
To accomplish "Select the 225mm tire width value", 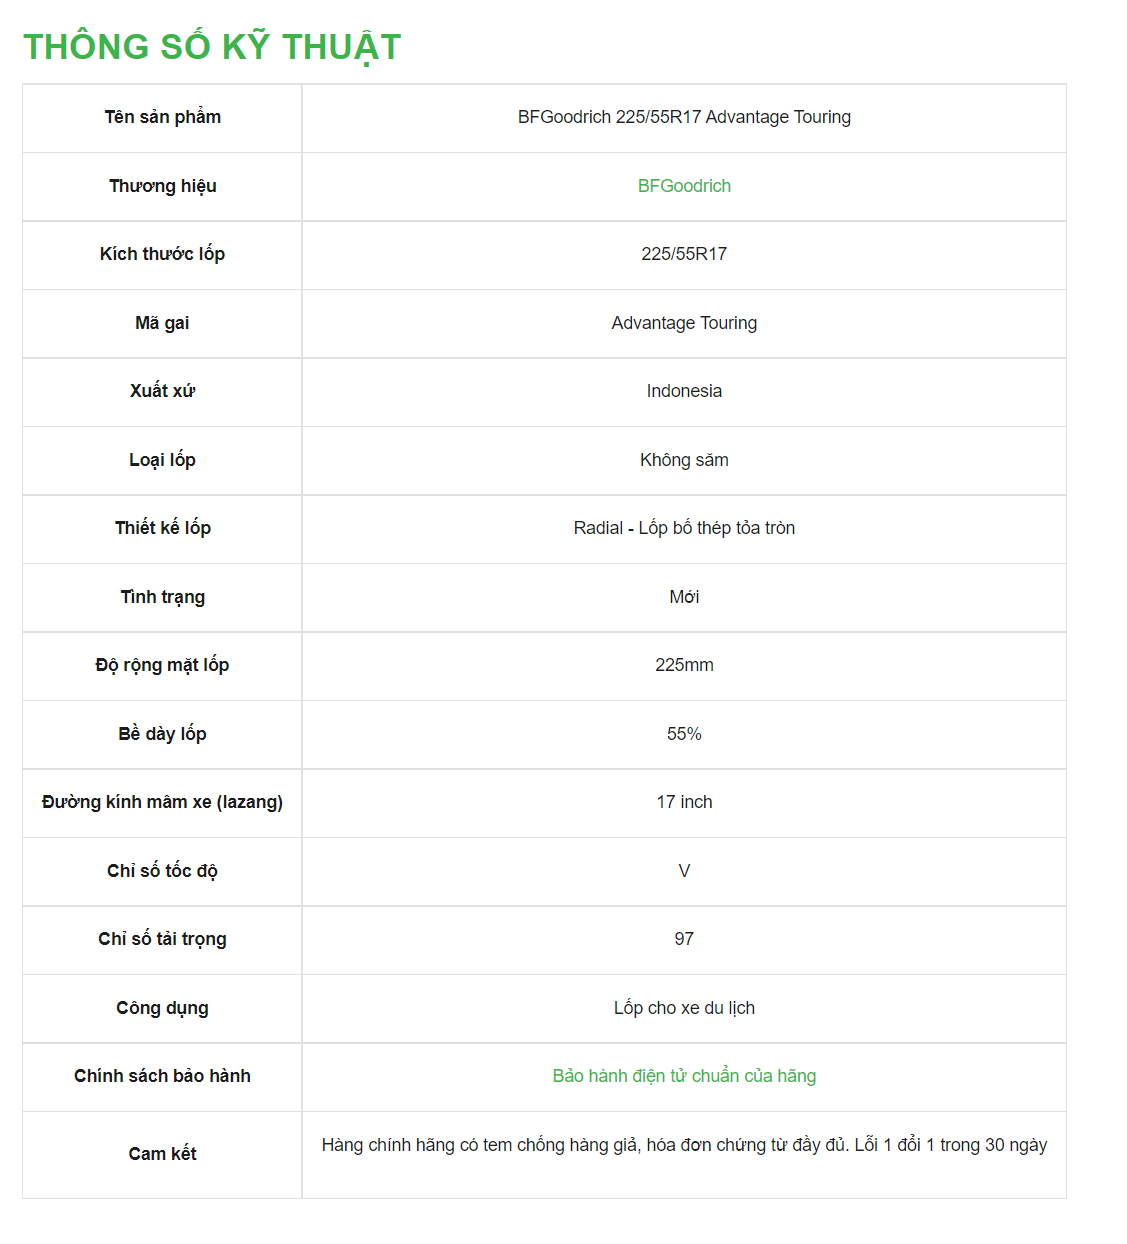I will 684,665.
